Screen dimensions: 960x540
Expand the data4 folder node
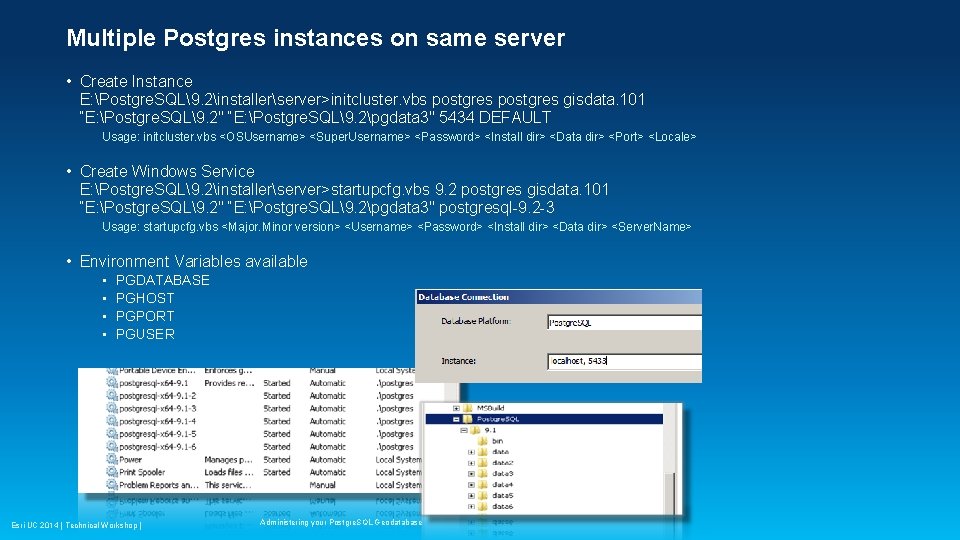471,485
